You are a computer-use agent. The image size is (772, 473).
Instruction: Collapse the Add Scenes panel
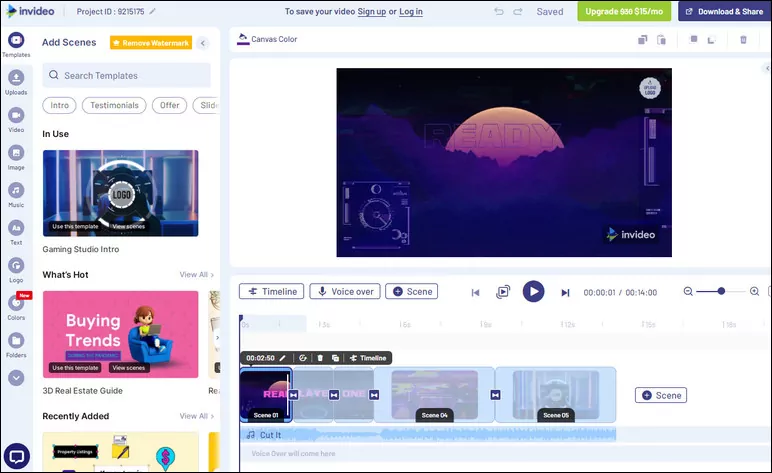(x=203, y=43)
